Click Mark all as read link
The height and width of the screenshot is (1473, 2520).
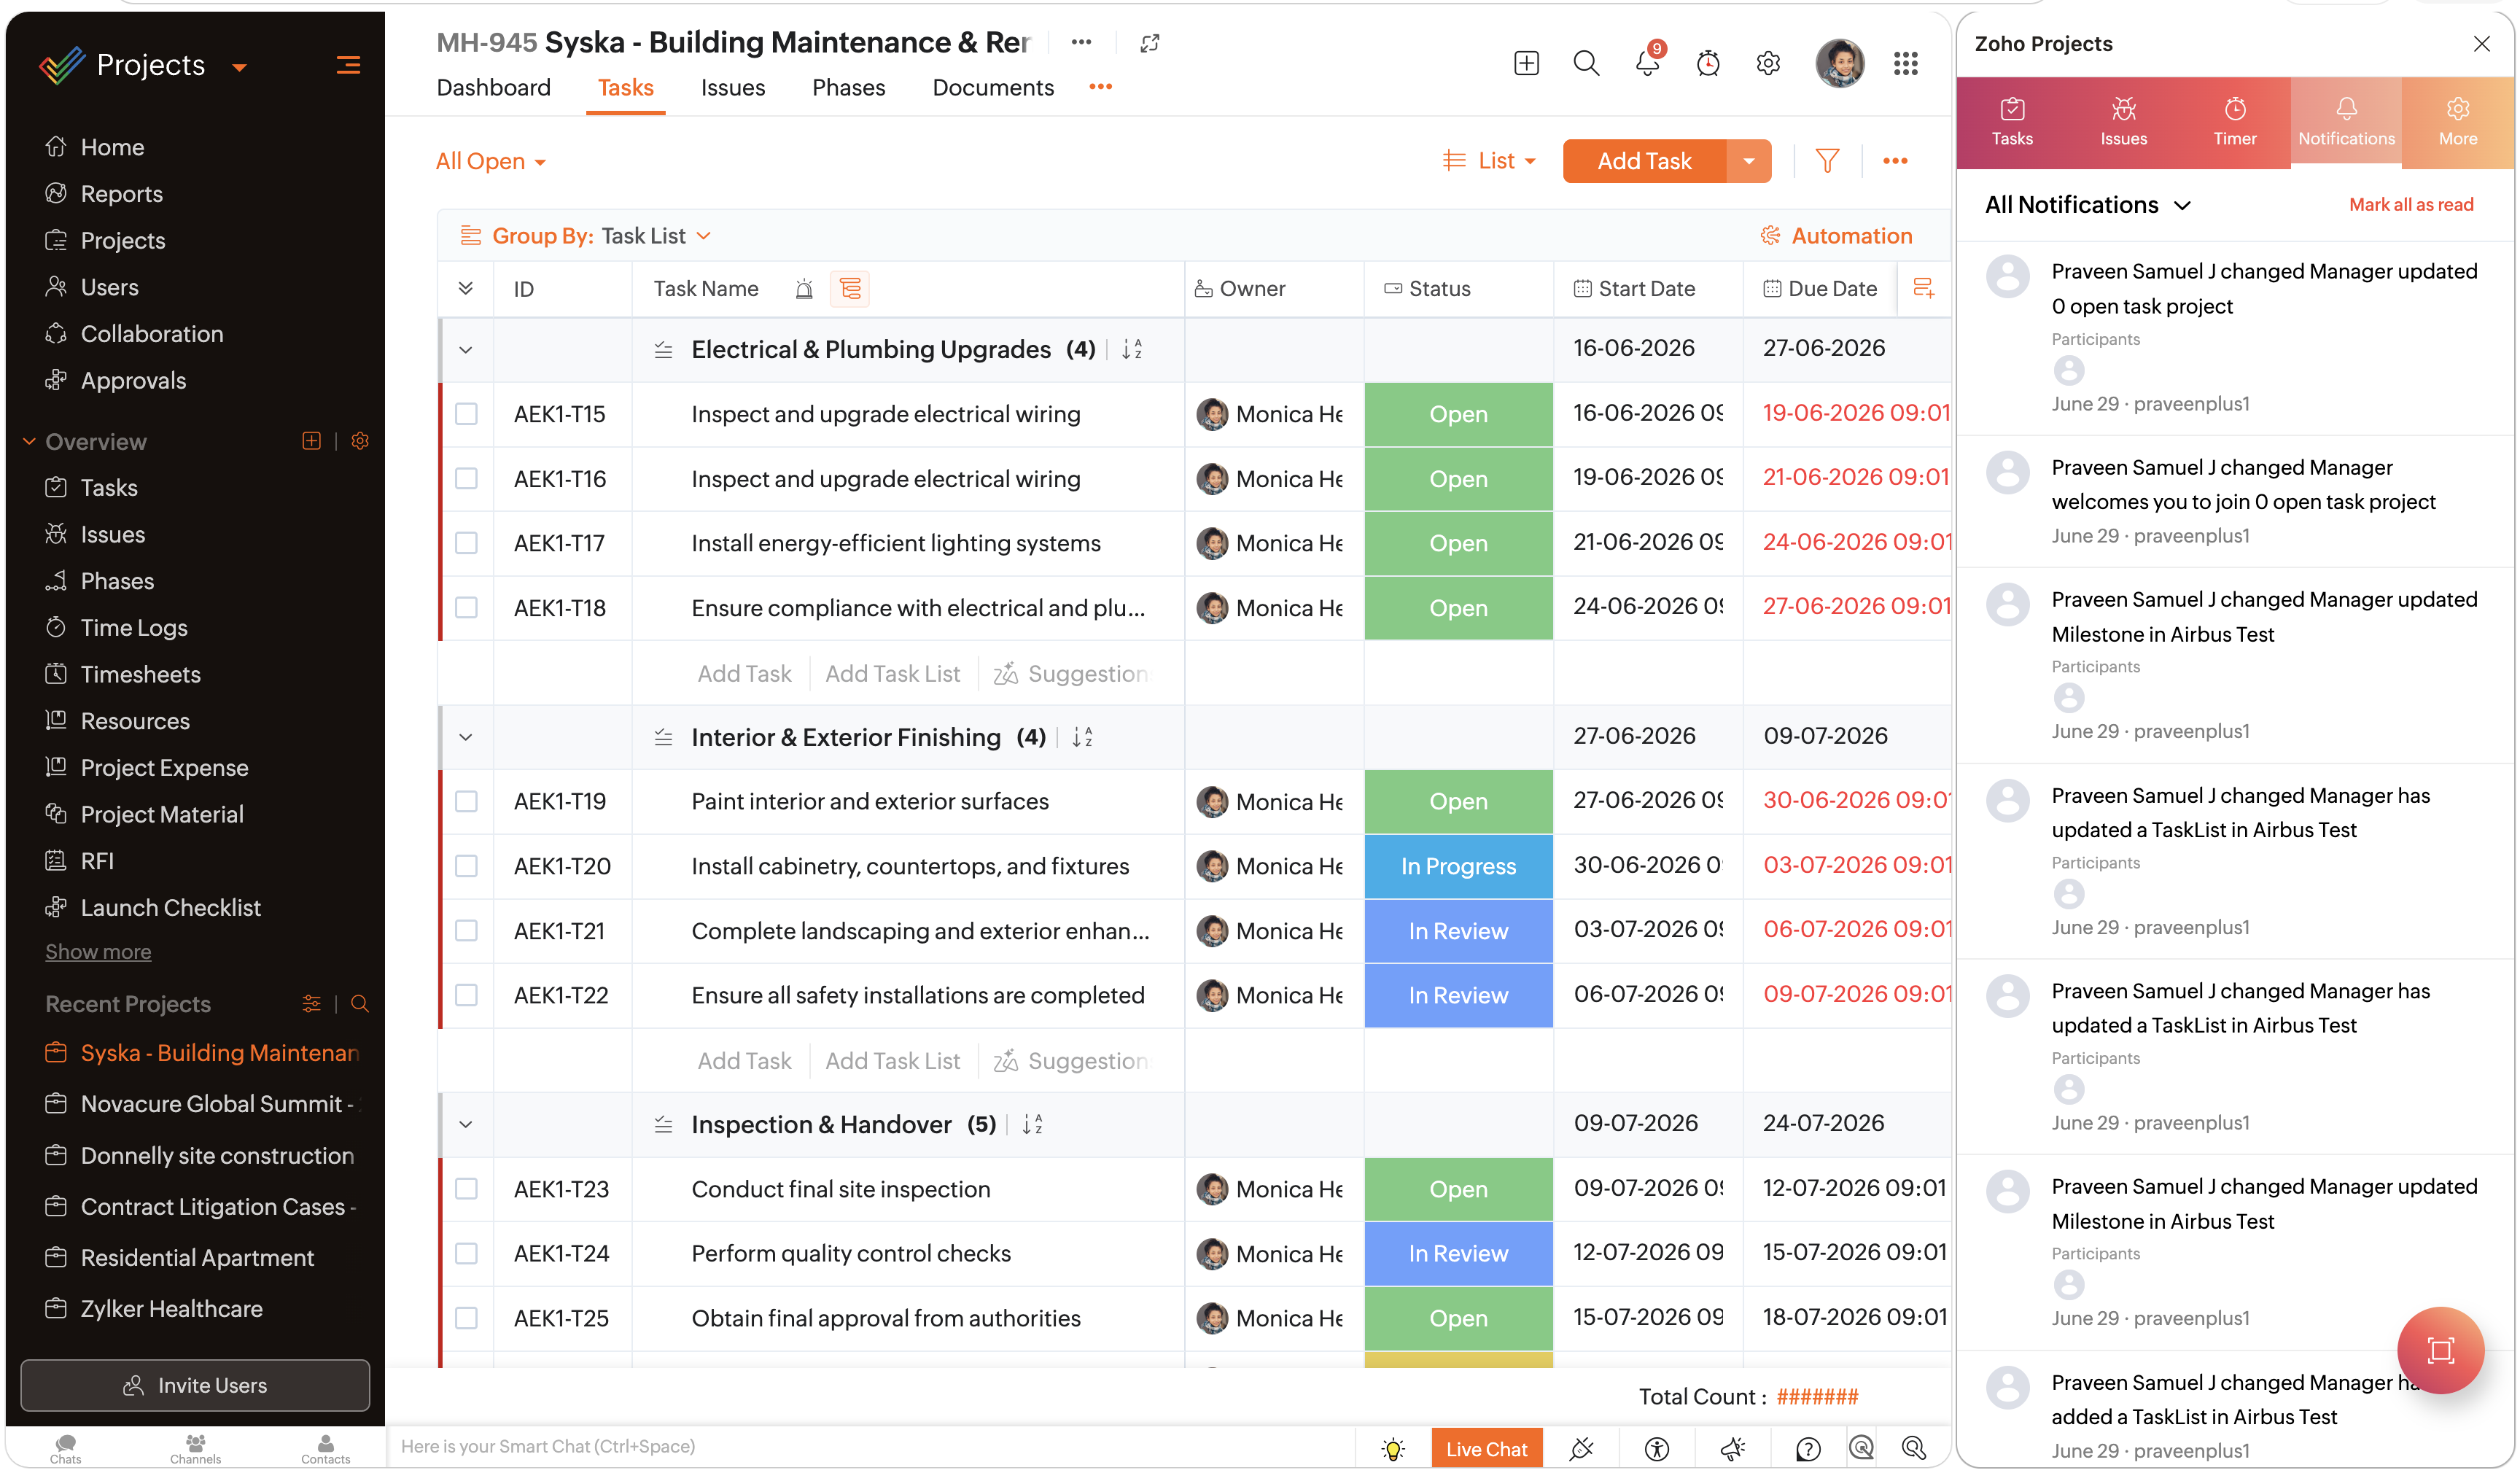[2411, 205]
